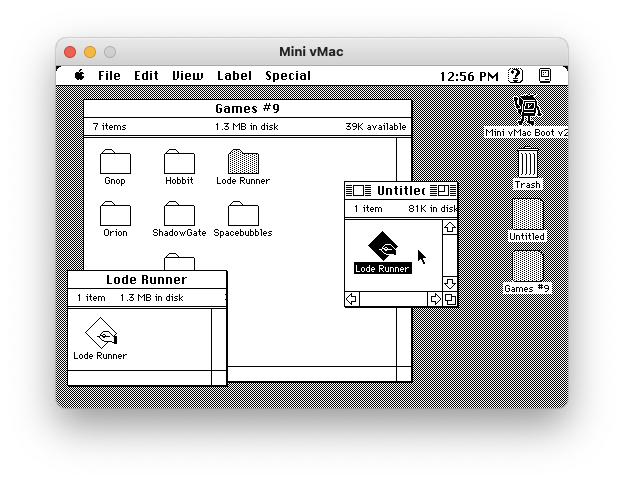Click the partially hidden folder above Lode Runner window
Screen dimensions: 624x482
[179, 261]
